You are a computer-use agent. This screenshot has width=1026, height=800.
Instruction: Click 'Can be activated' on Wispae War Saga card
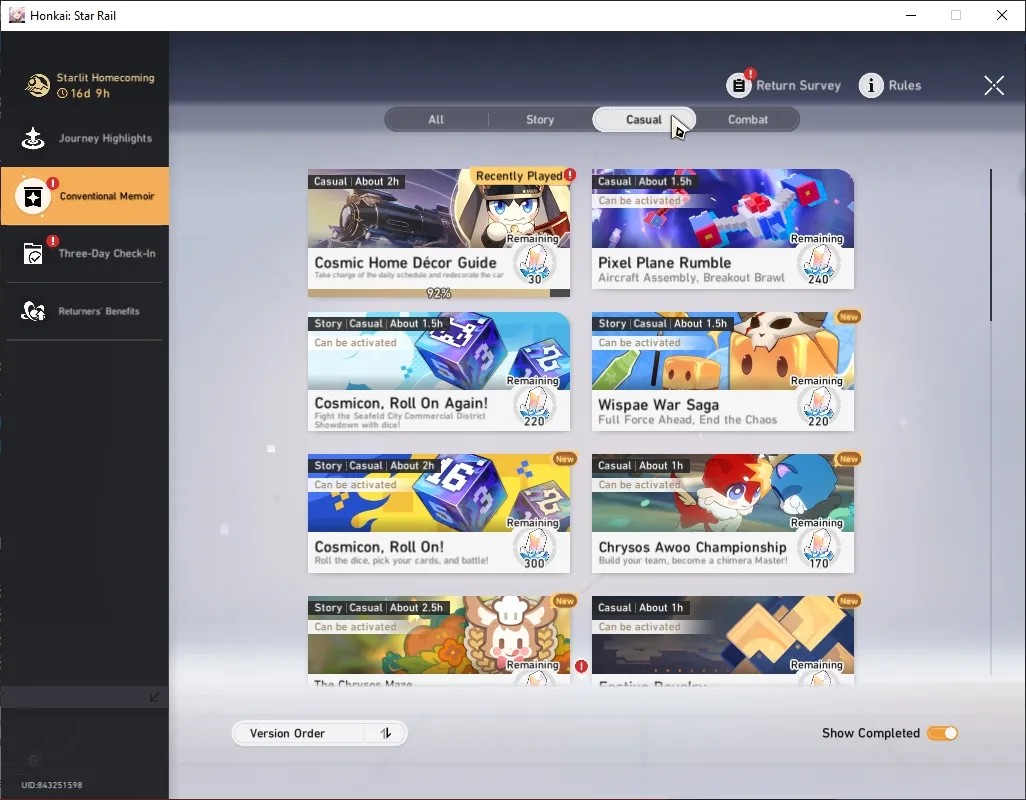pos(639,343)
